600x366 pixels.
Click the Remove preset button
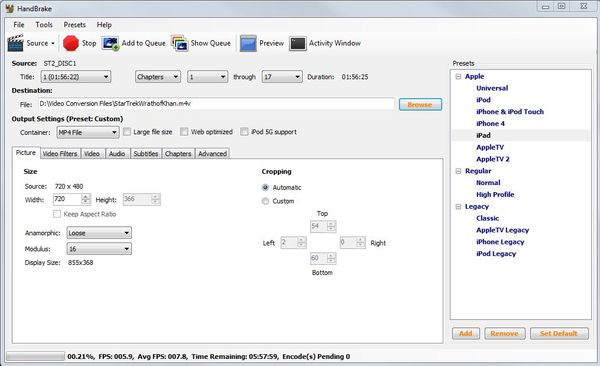[x=505, y=333]
